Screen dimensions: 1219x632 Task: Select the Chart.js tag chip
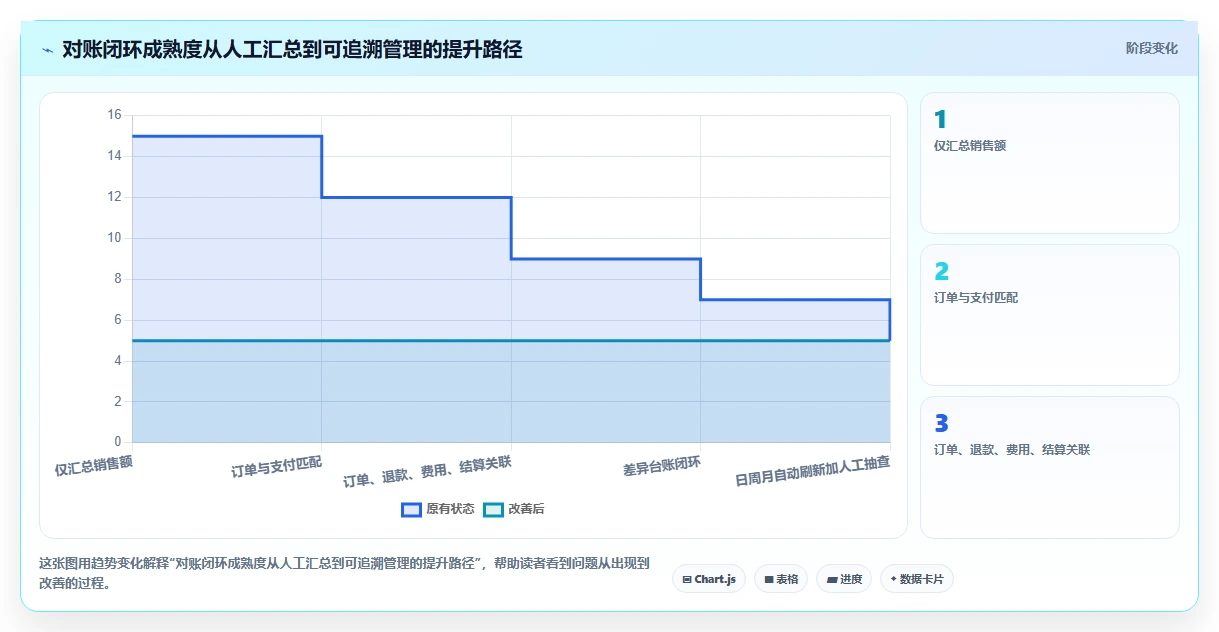[x=709, y=579]
